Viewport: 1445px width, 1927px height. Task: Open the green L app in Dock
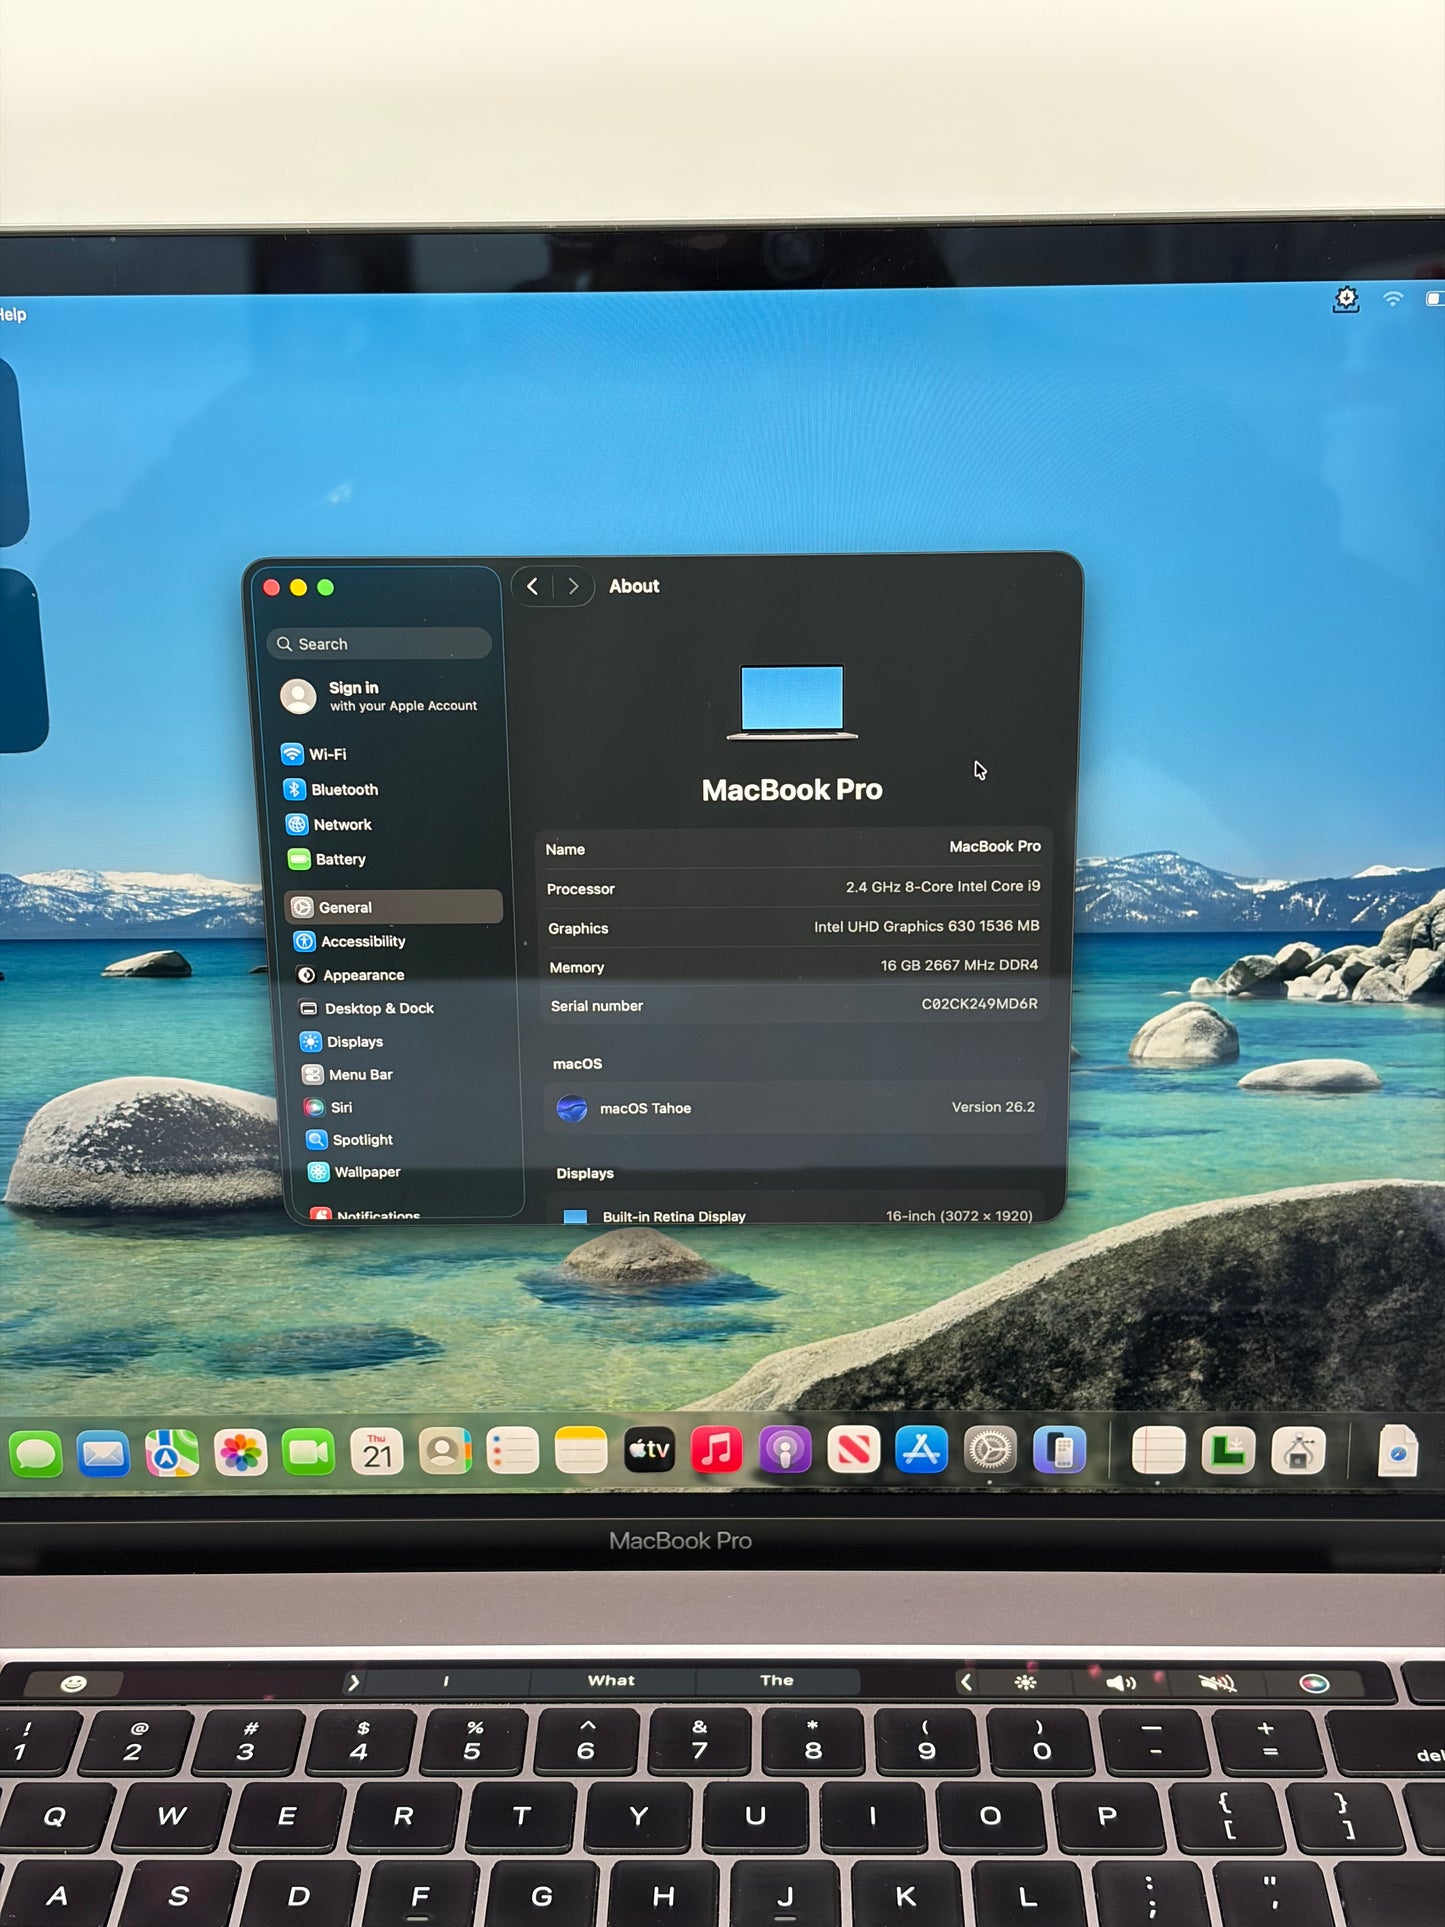click(x=1228, y=1450)
